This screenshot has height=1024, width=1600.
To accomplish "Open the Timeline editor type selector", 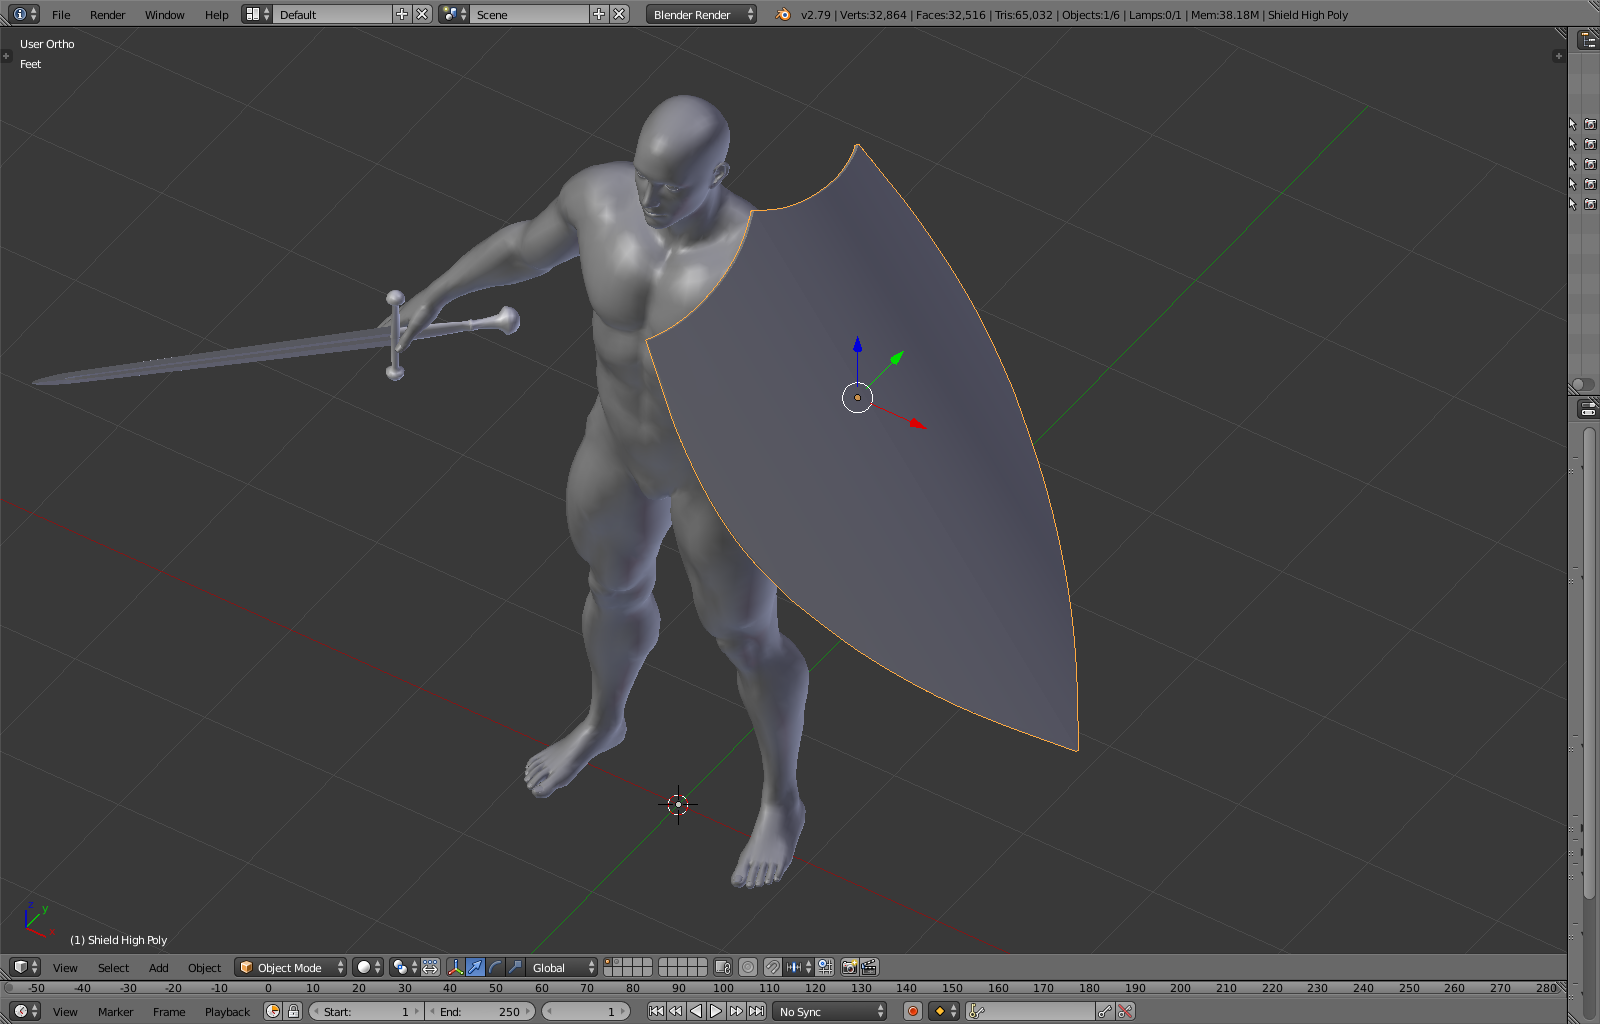I will coord(25,1011).
